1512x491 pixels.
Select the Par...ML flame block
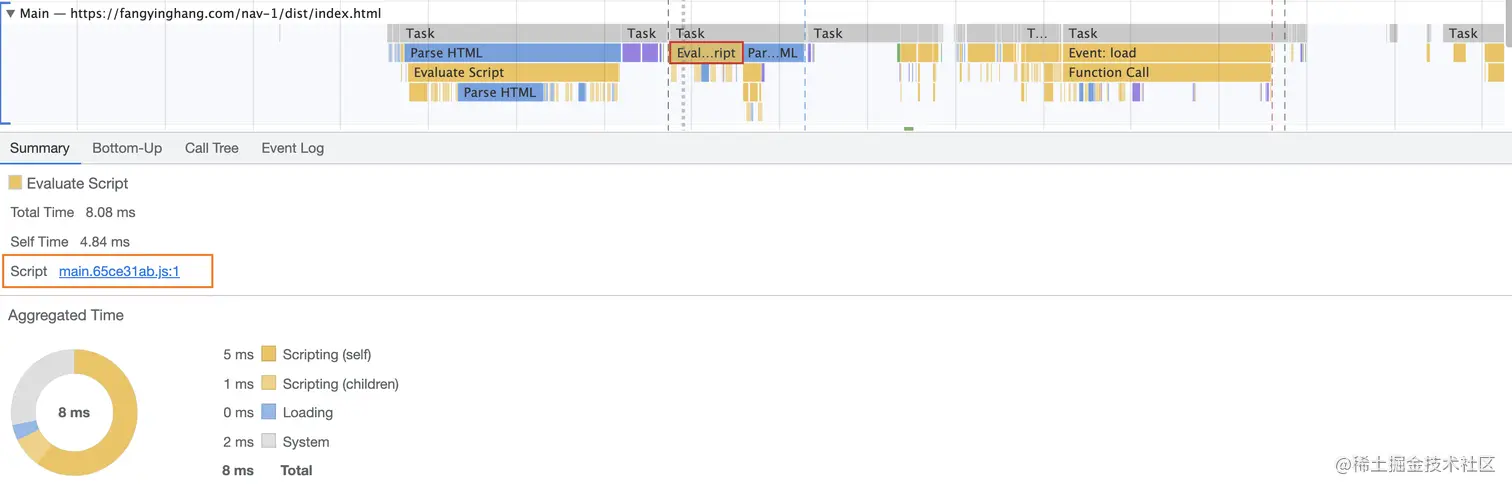774,53
